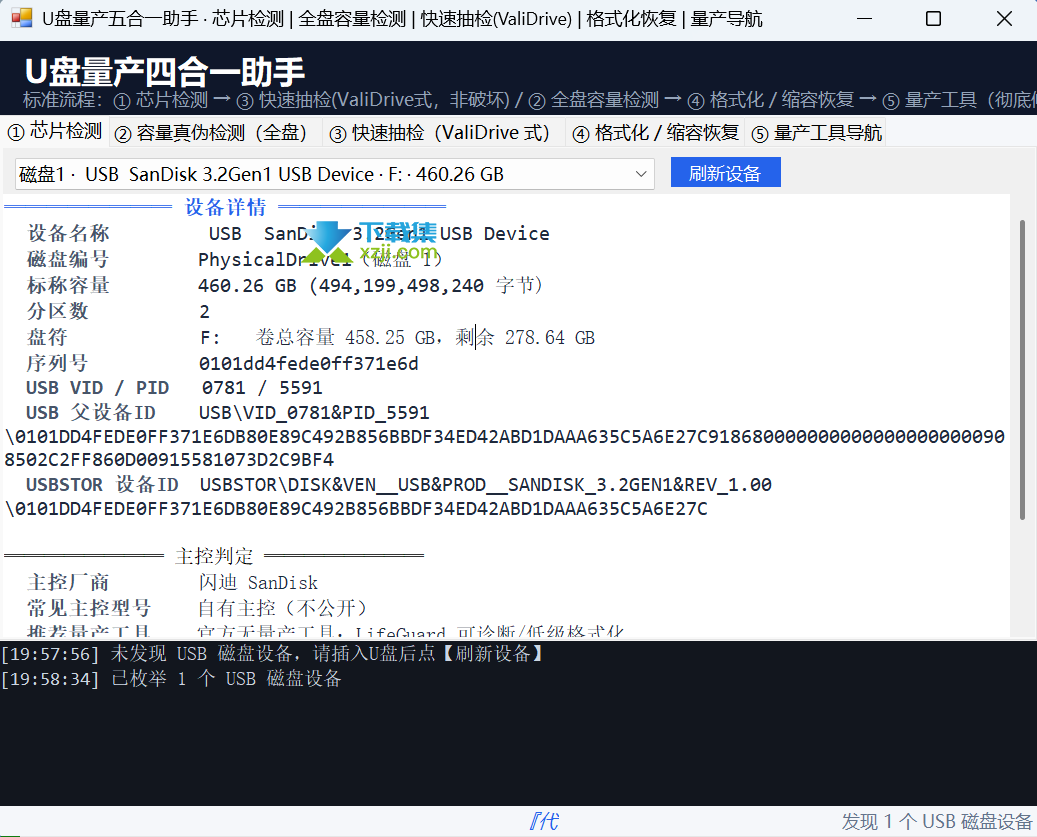Click the VID/PID value 0781 / 5591

coord(263,388)
